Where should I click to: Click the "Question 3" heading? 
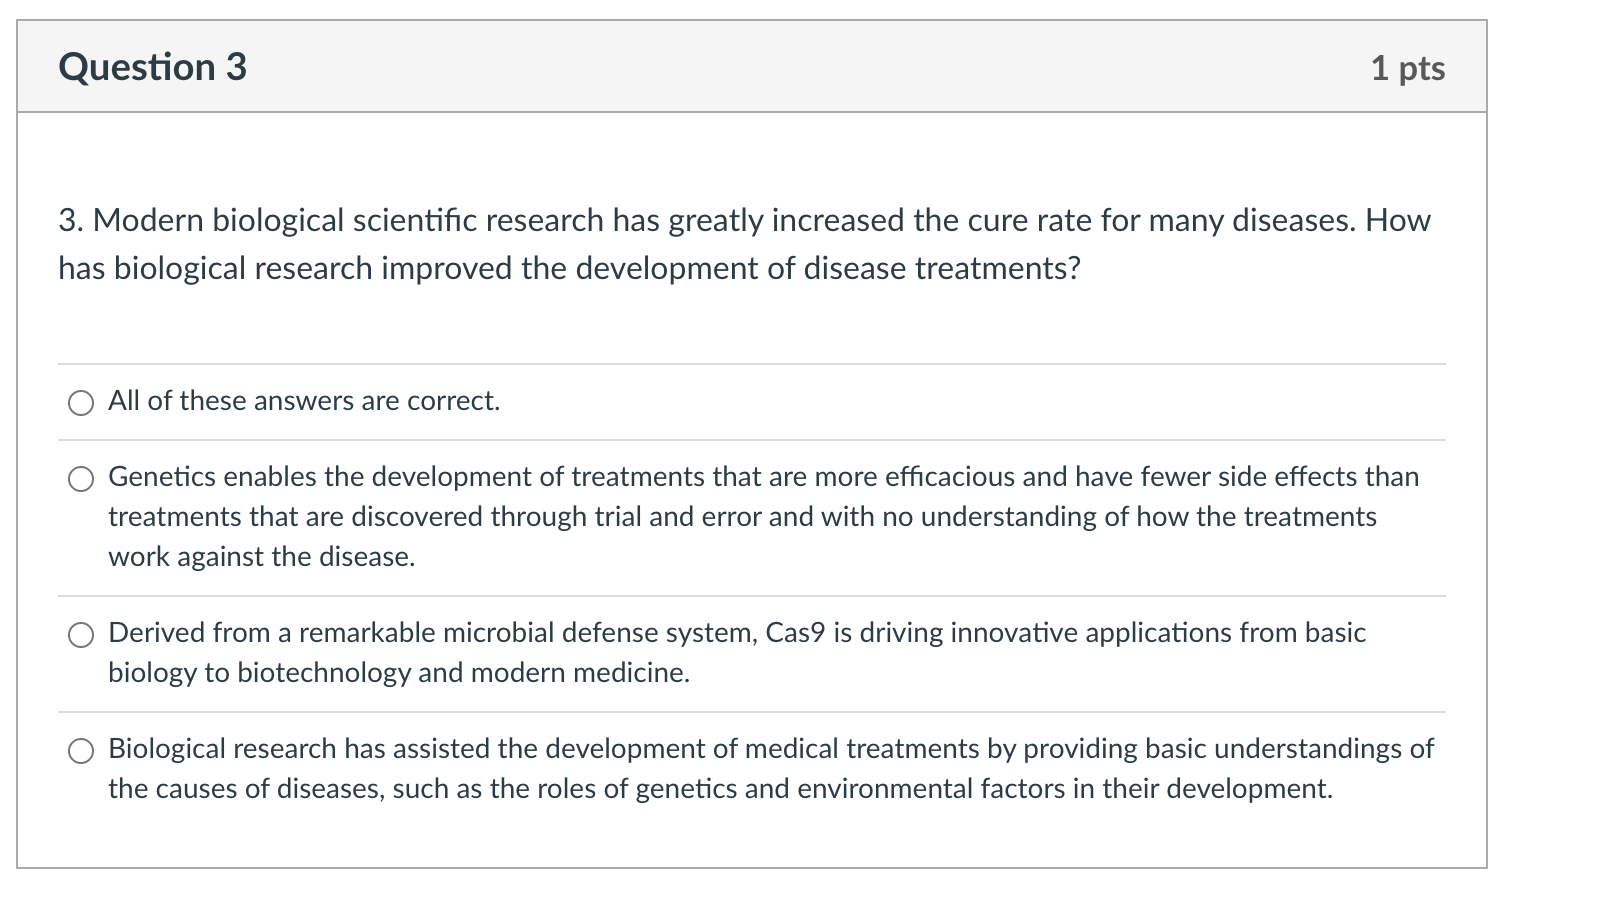[152, 67]
